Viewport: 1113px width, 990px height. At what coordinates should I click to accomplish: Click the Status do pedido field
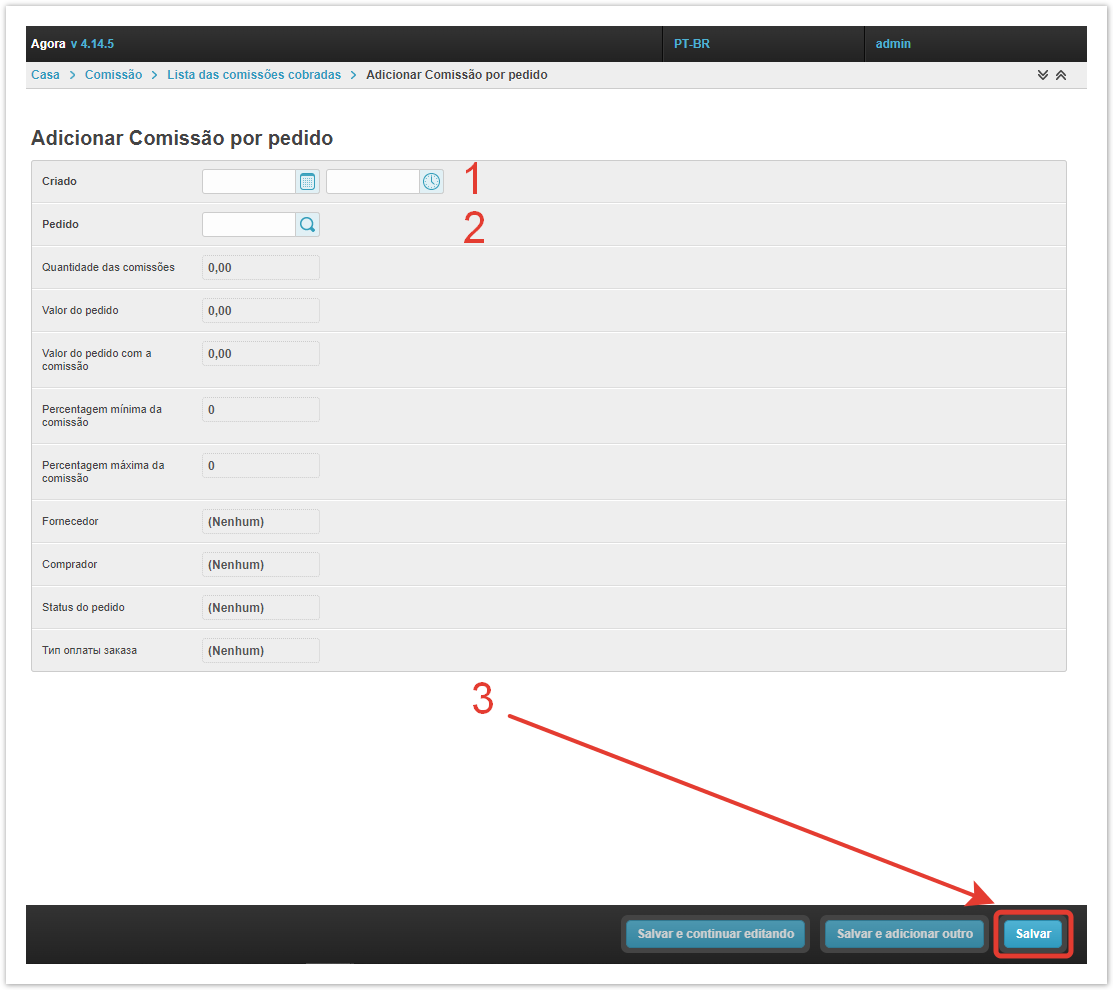pos(260,608)
